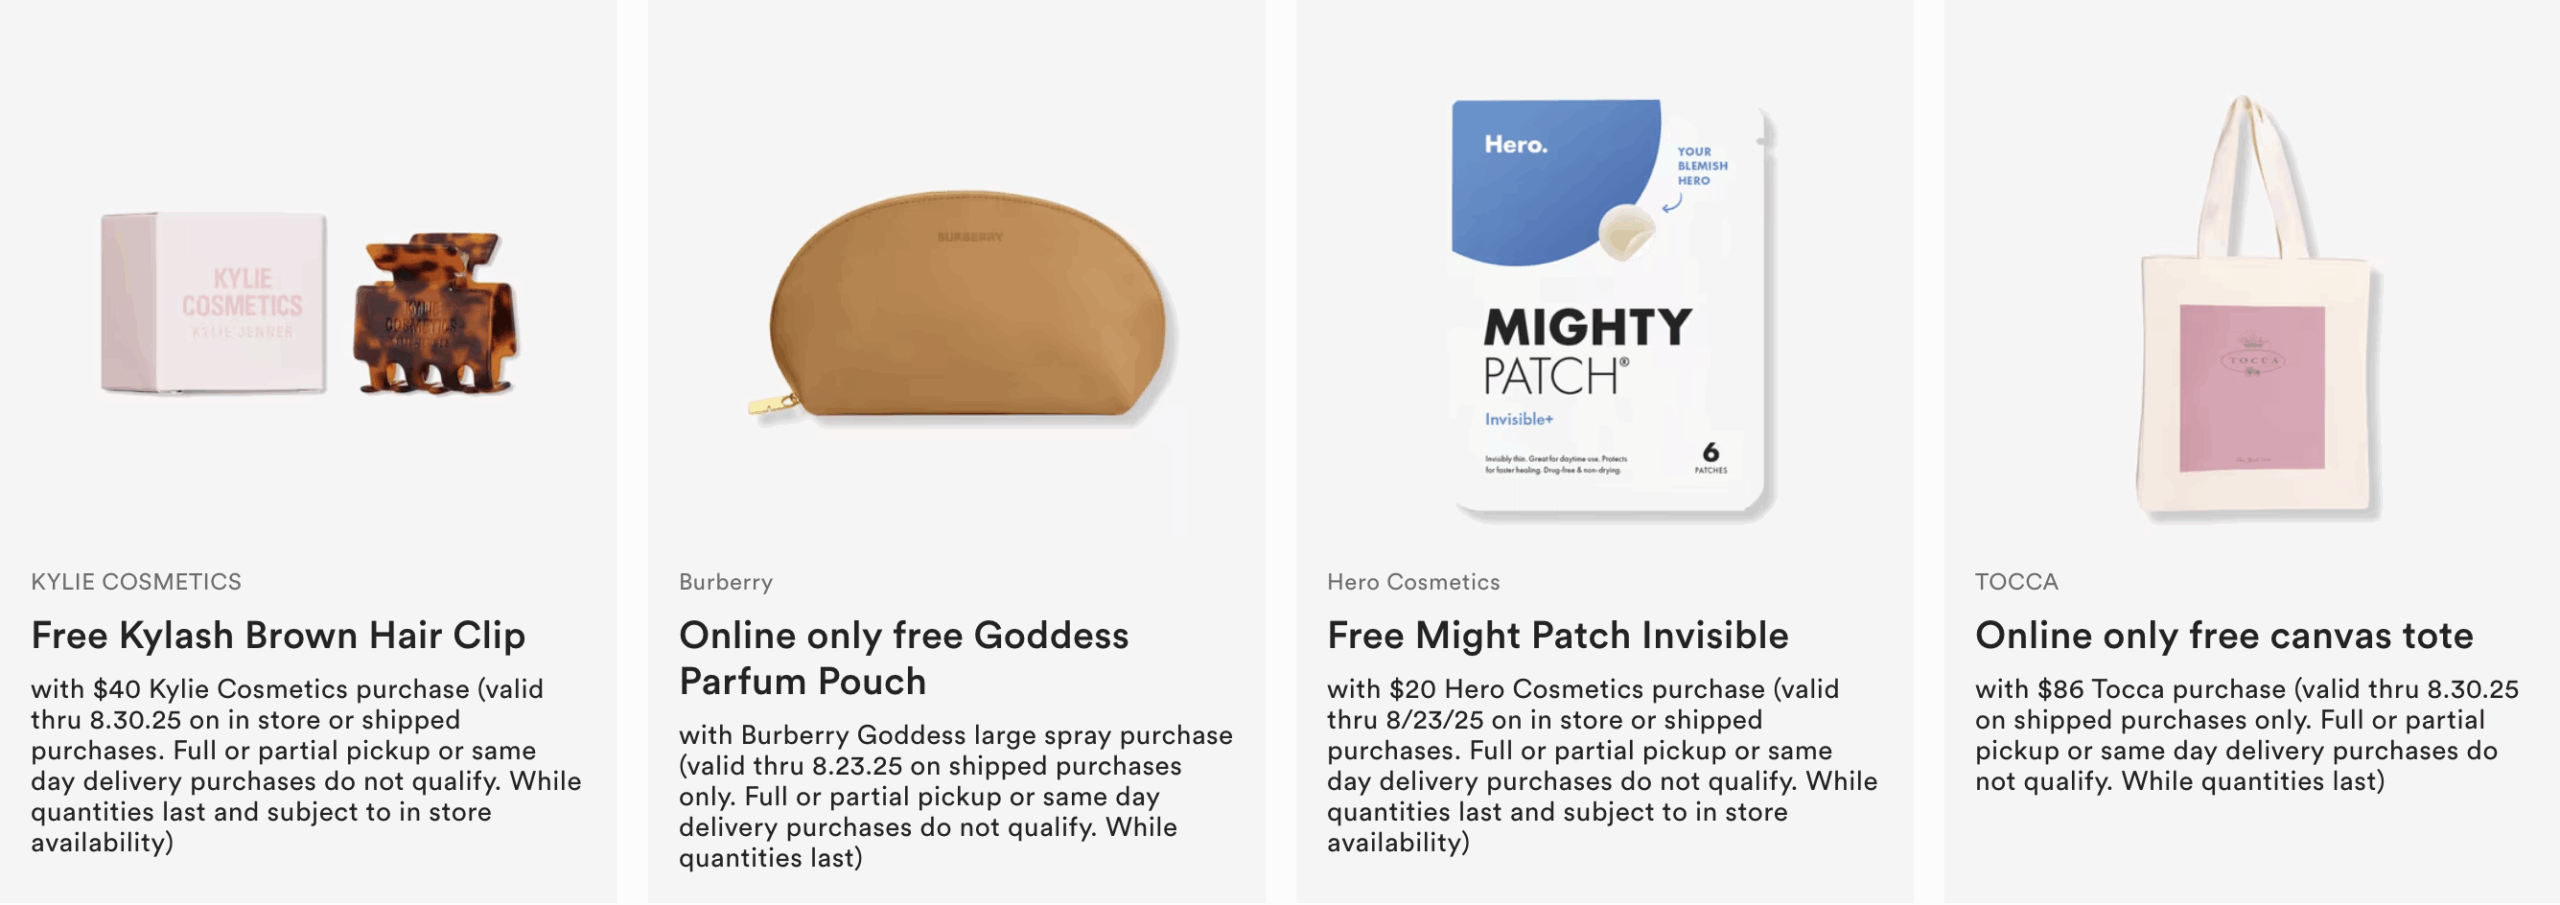Open the tan Burberry pouch image
This screenshot has width=2560, height=905.
[968, 308]
